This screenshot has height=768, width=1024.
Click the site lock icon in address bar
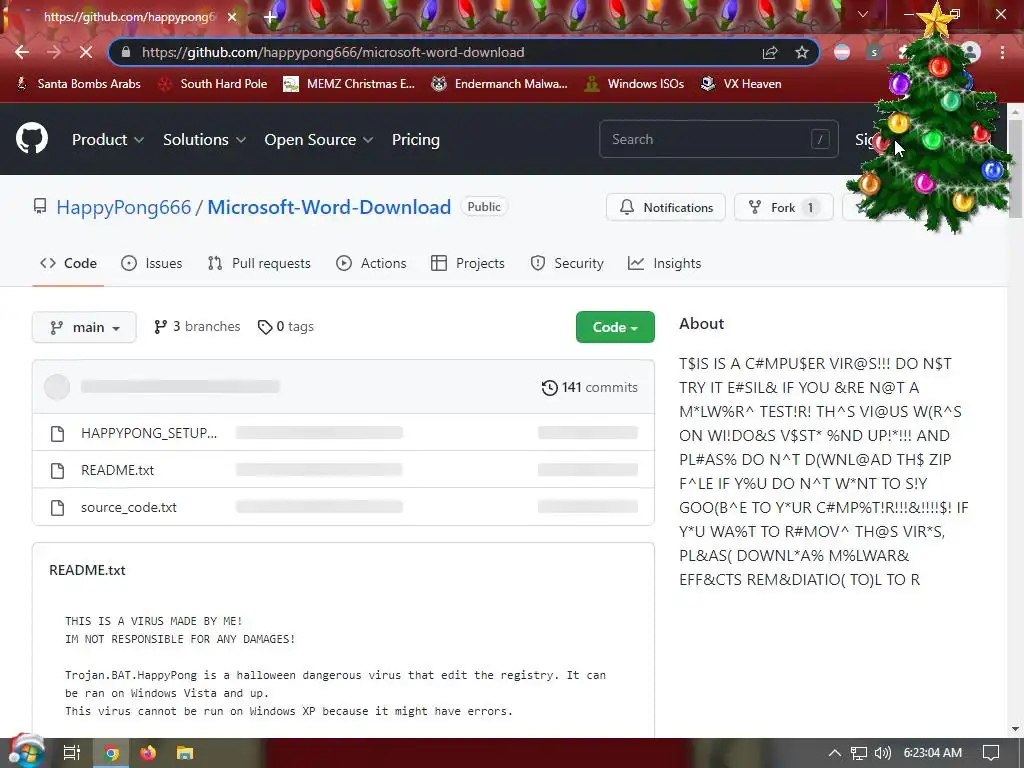click(126, 52)
